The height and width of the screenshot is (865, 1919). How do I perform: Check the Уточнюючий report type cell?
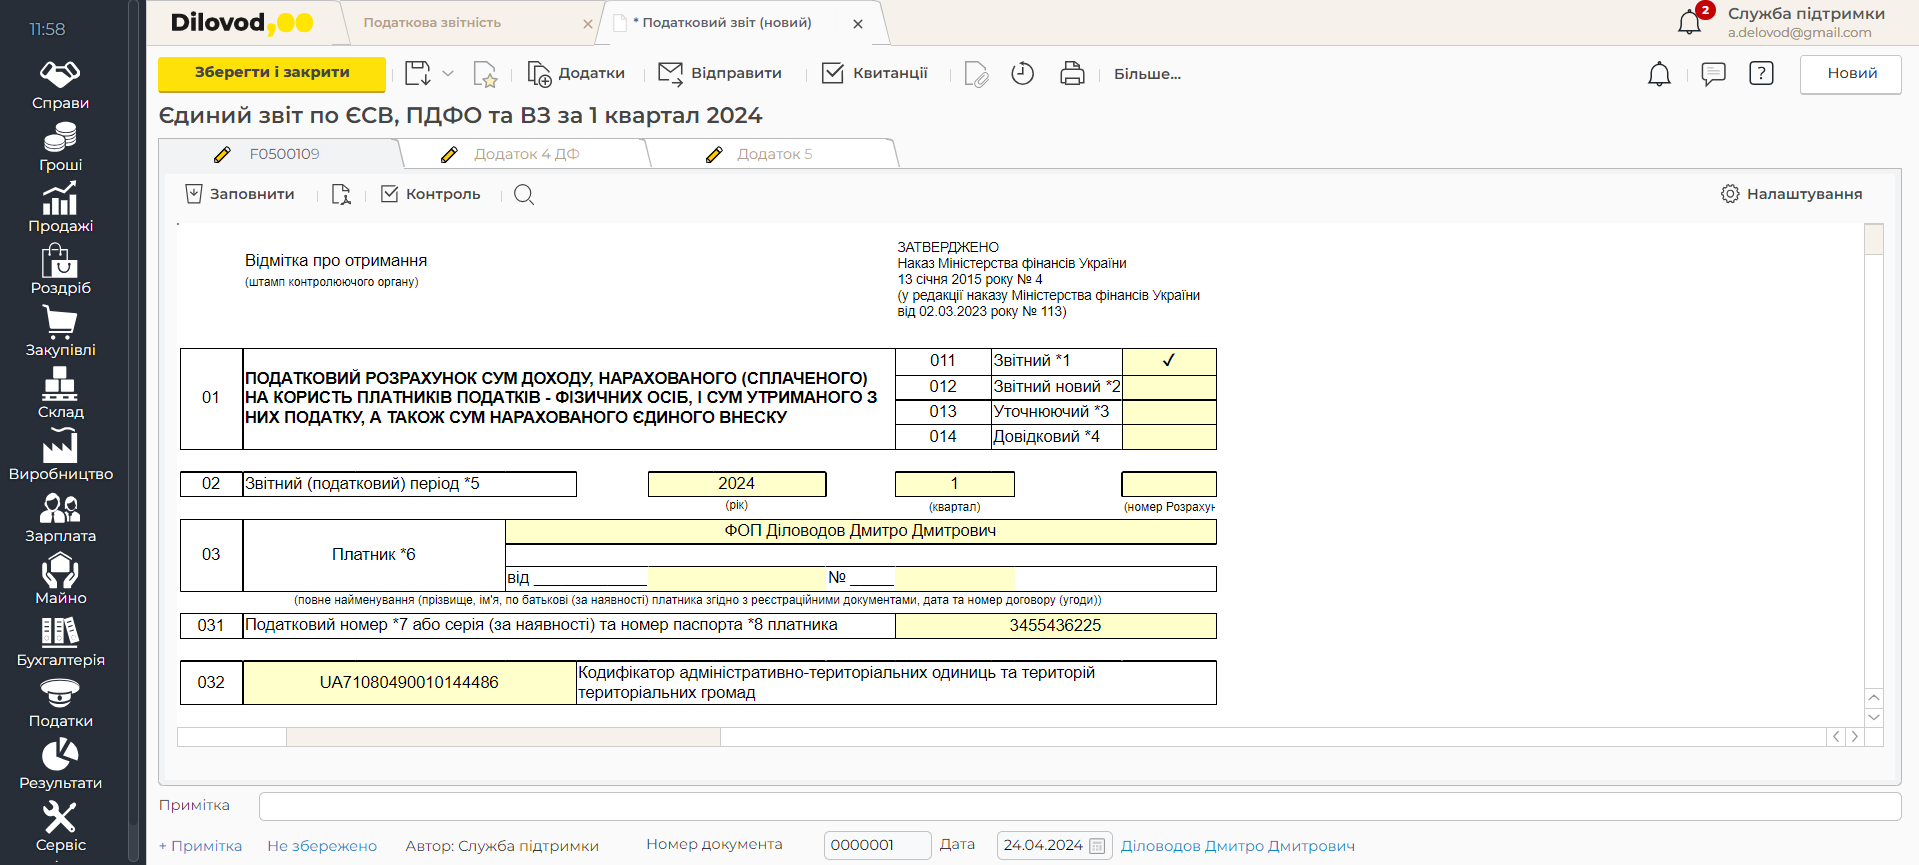(x=1169, y=412)
